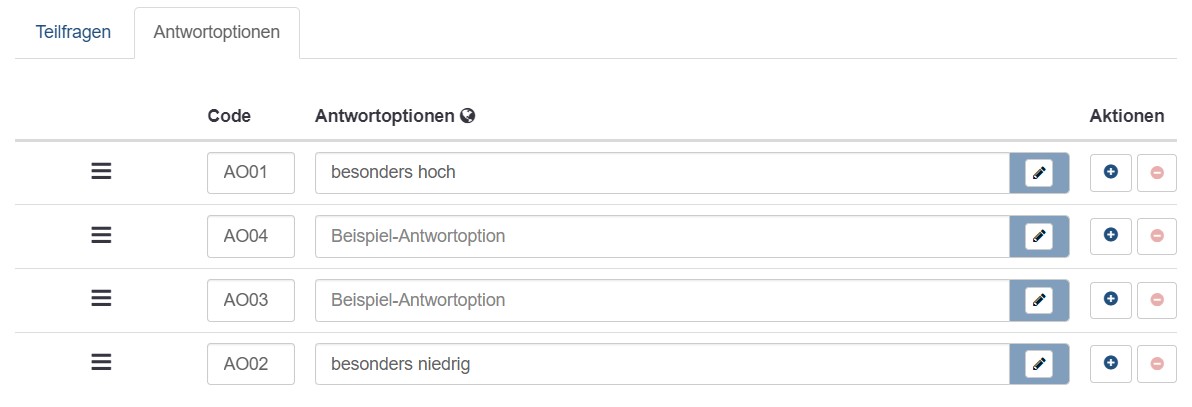Delete the AO01 answer option
This screenshot has height=407, width=1192.
click(1157, 173)
